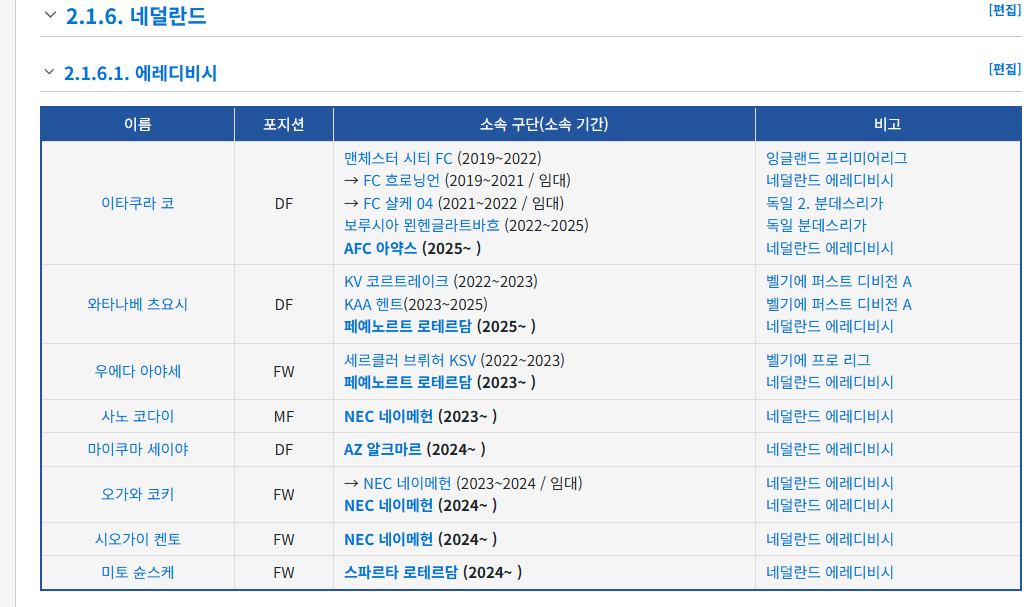Collapse the 2.1.6. 네덜란드 section chevron

(50, 15)
